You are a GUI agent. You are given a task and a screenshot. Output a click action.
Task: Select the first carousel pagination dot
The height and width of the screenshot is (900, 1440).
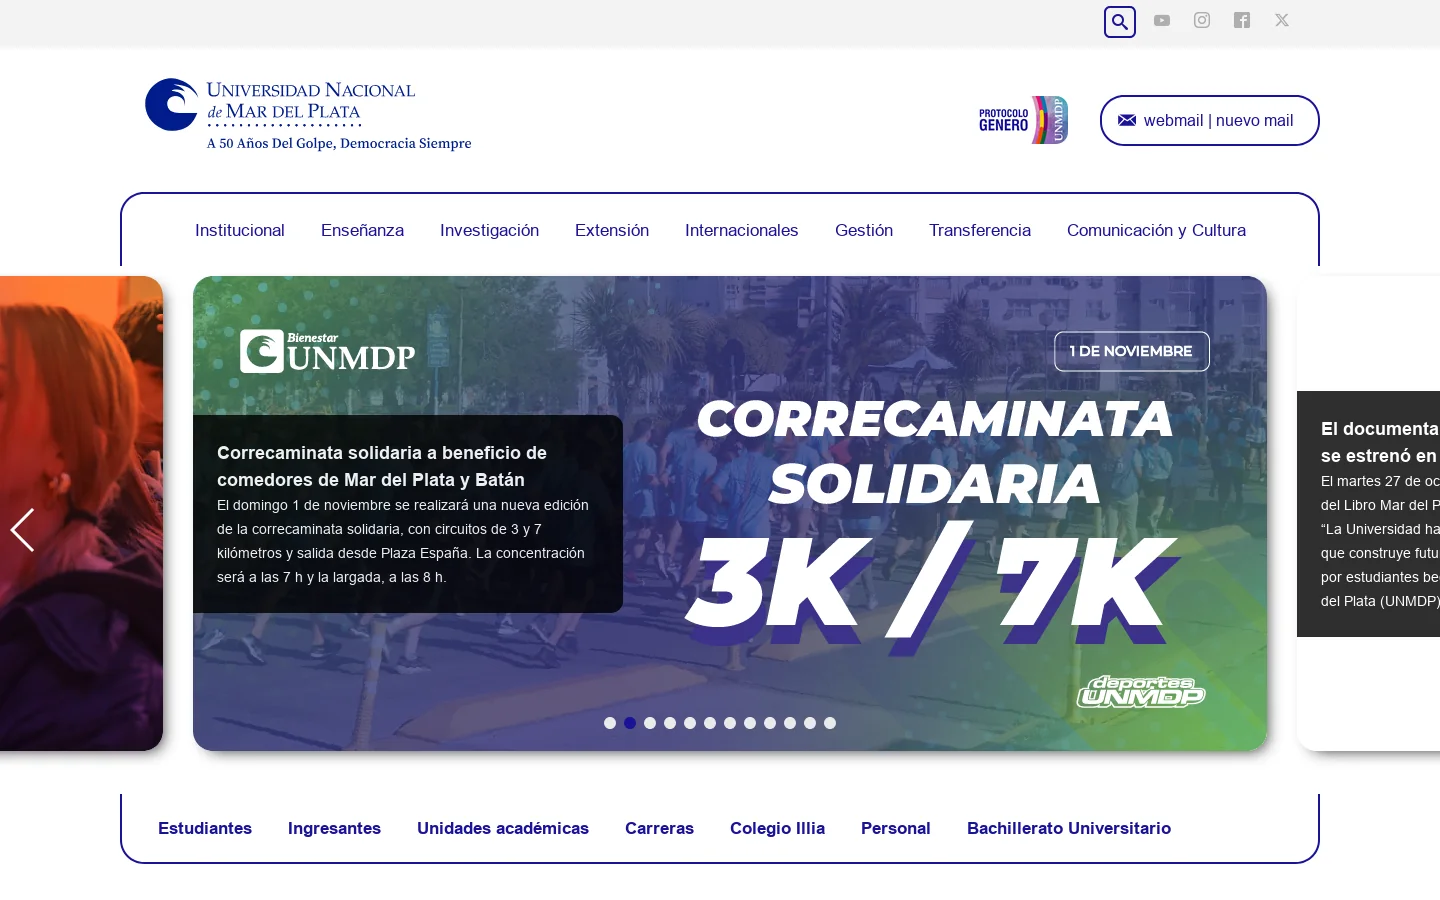click(x=610, y=723)
